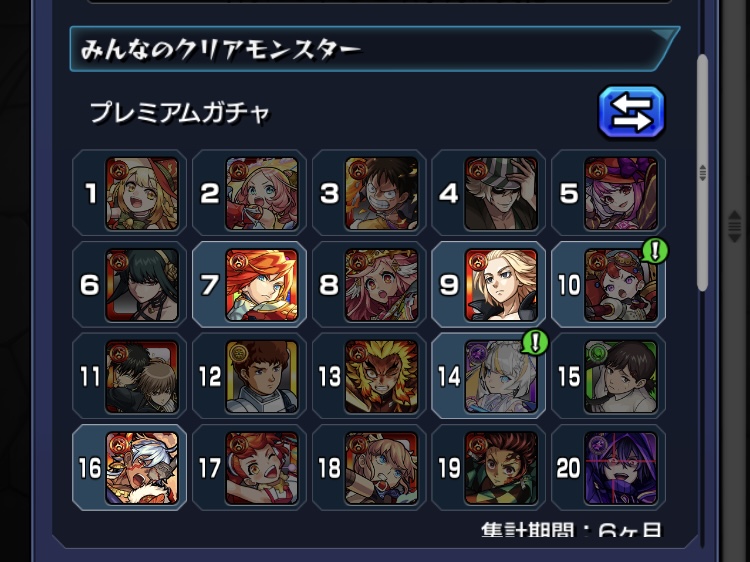Click green exclamation badge on rank 10
This screenshot has height=562, width=750.
[x=655, y=251]
